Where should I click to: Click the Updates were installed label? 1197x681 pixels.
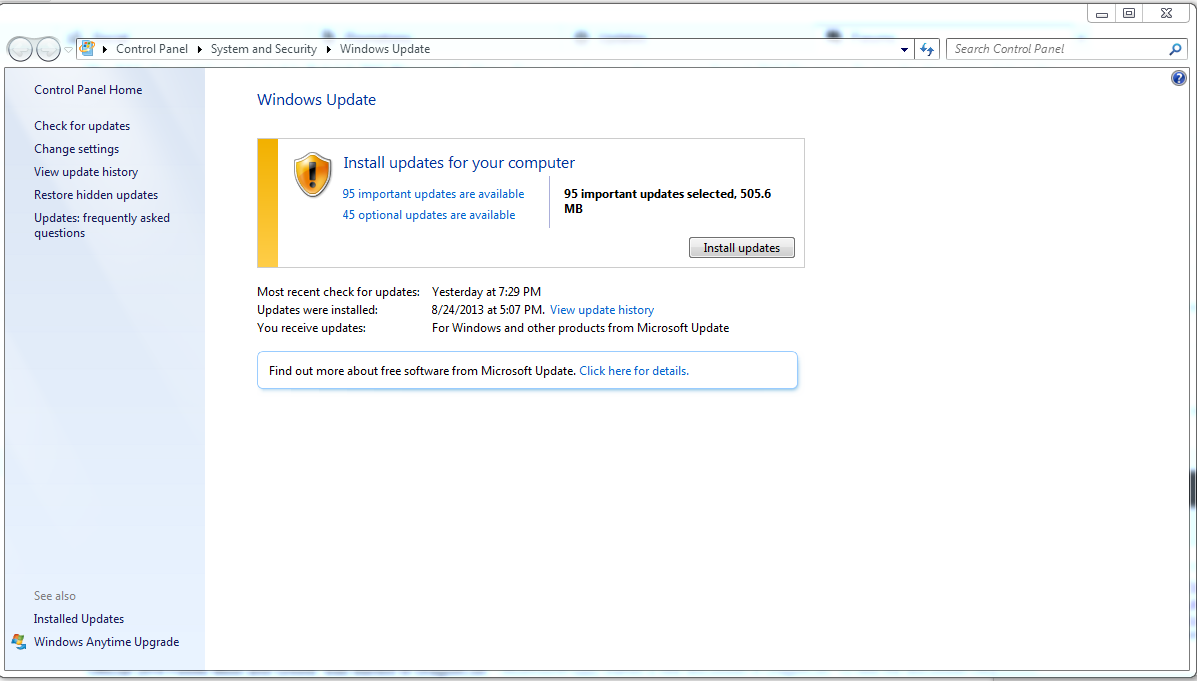(318, 310)
